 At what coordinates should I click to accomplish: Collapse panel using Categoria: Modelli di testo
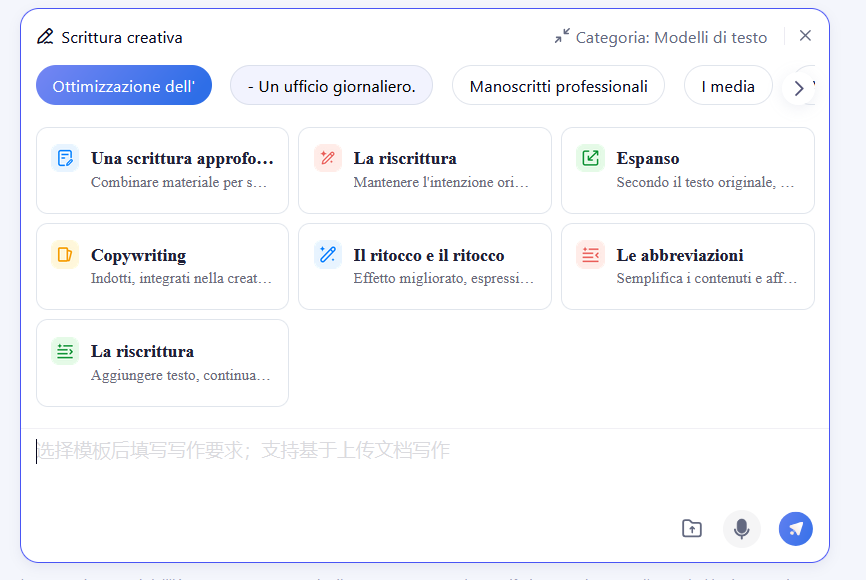[x=661, y=37]
